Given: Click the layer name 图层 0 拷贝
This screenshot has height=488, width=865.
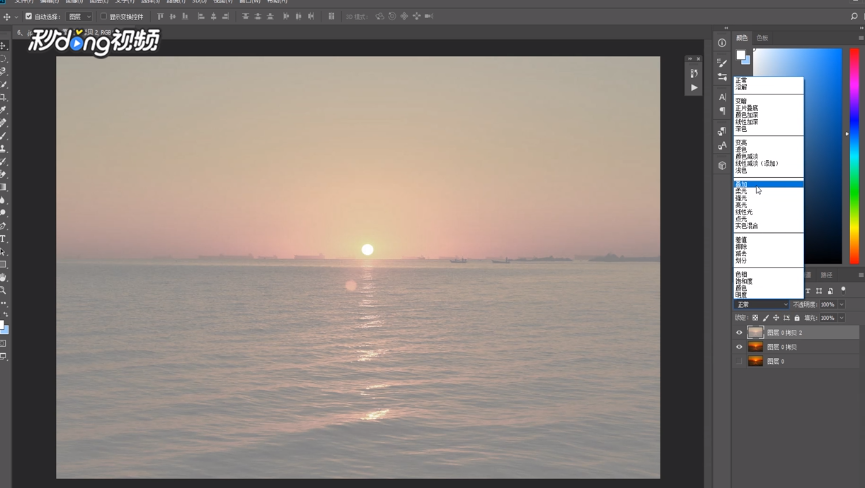Looking at the screenshot, I should pos(782,347).
